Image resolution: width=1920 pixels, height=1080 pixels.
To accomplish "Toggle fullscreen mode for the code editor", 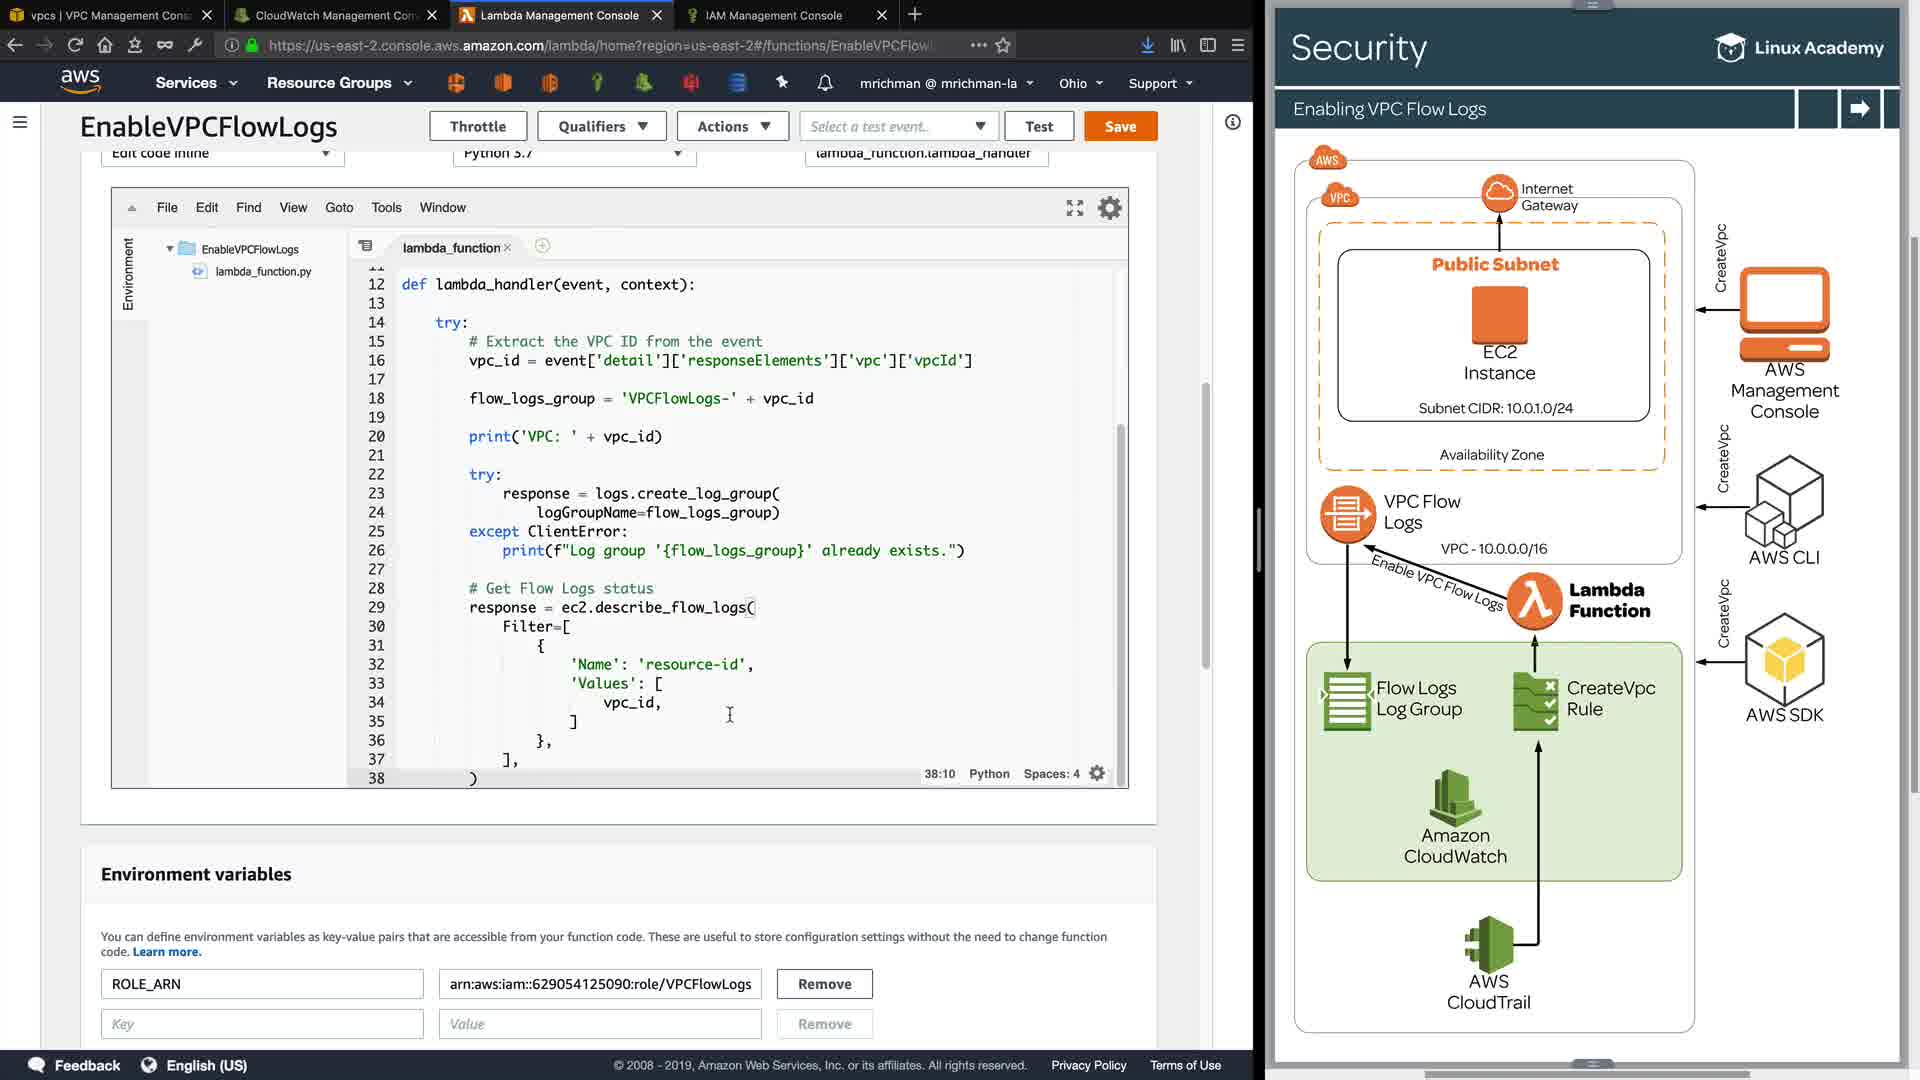I will 1075,208.
